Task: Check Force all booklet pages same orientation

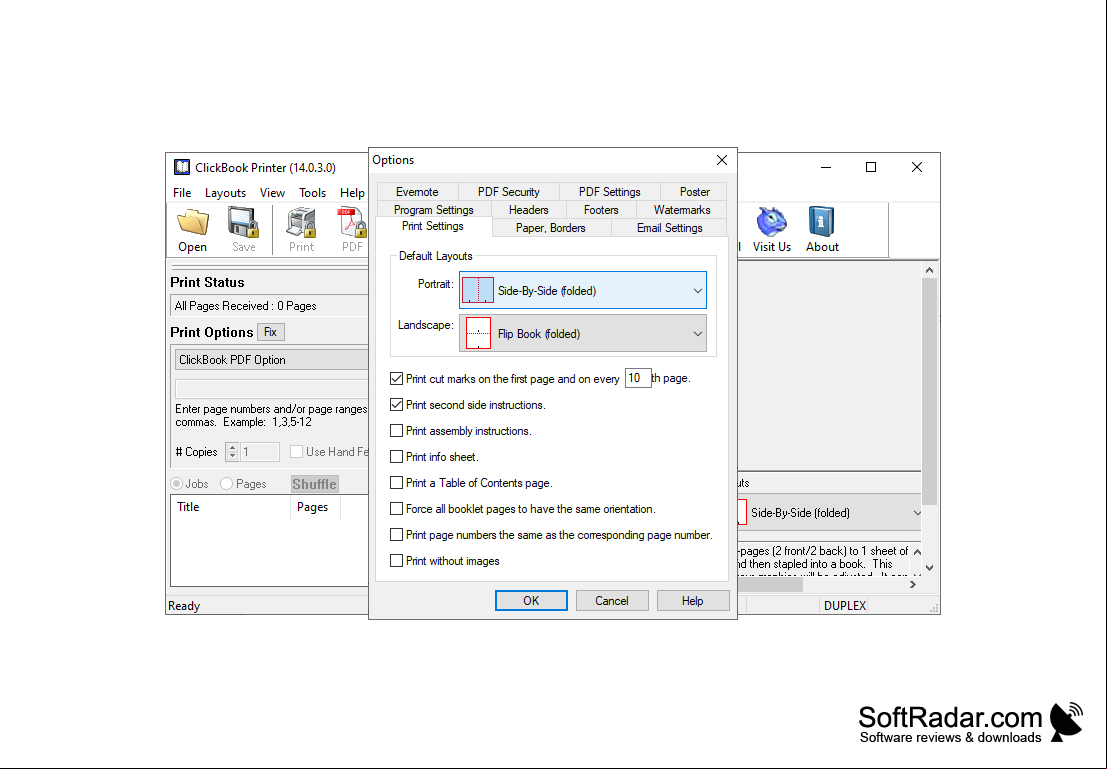Action: tap(397, 508)
